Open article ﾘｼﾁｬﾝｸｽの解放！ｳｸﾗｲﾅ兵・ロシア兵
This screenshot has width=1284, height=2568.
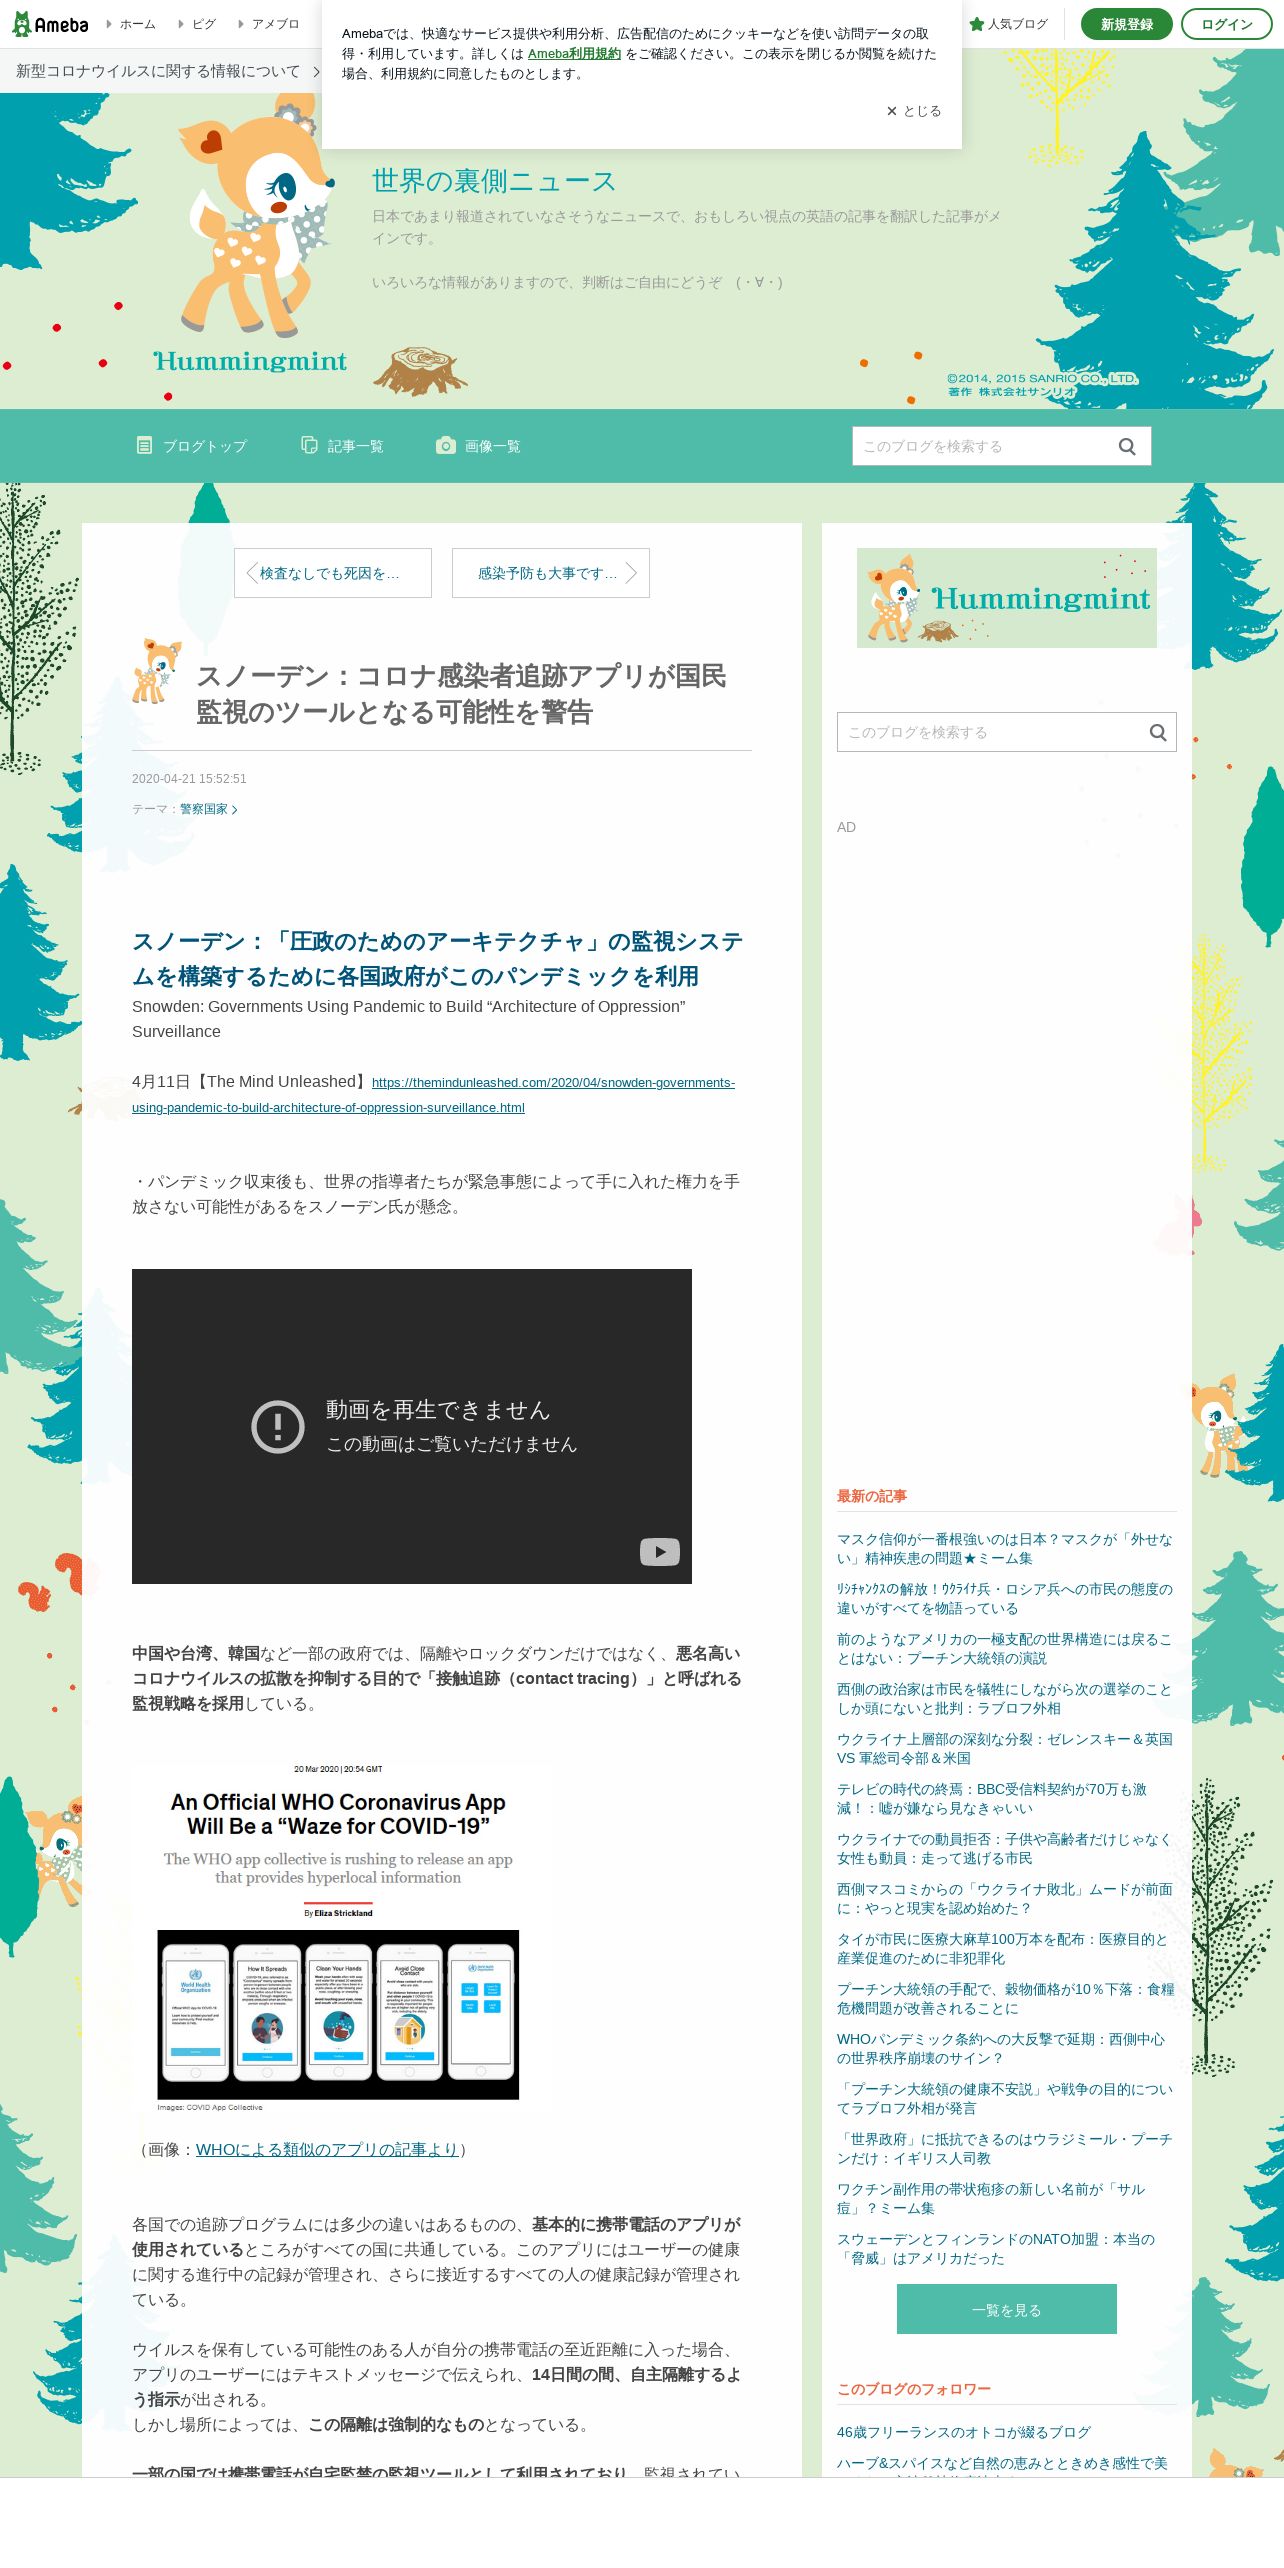(1005, 1599)
